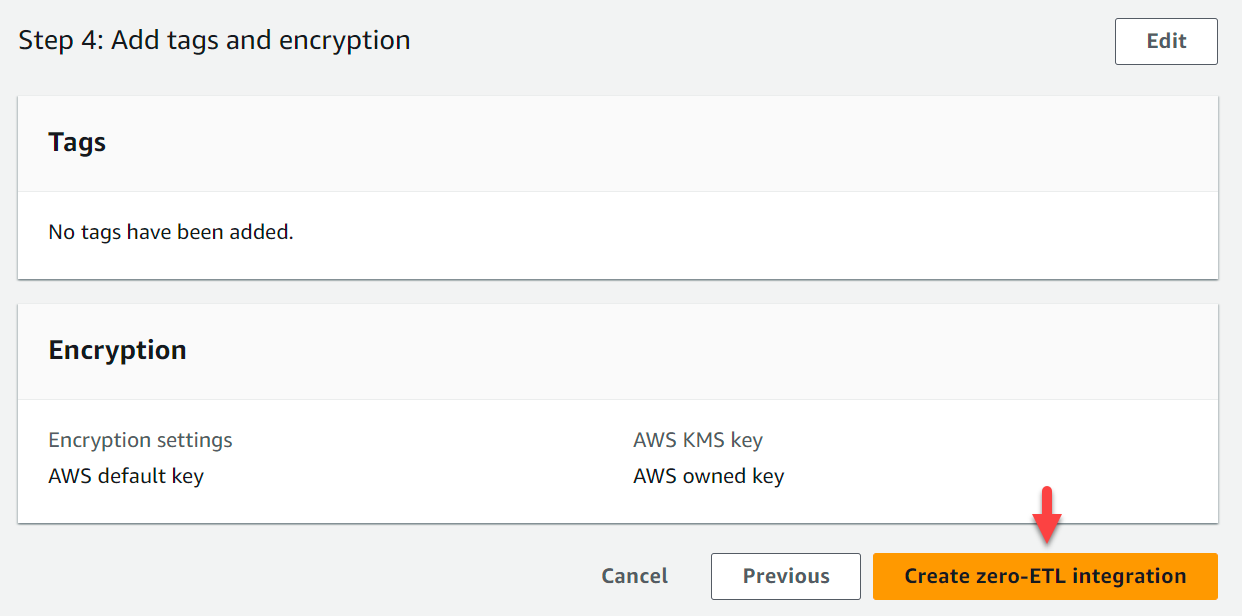Click the Edit button in the top-right corner
Image resolution: width=1242 pixels, height=616 pixels.
(1165, 41)
